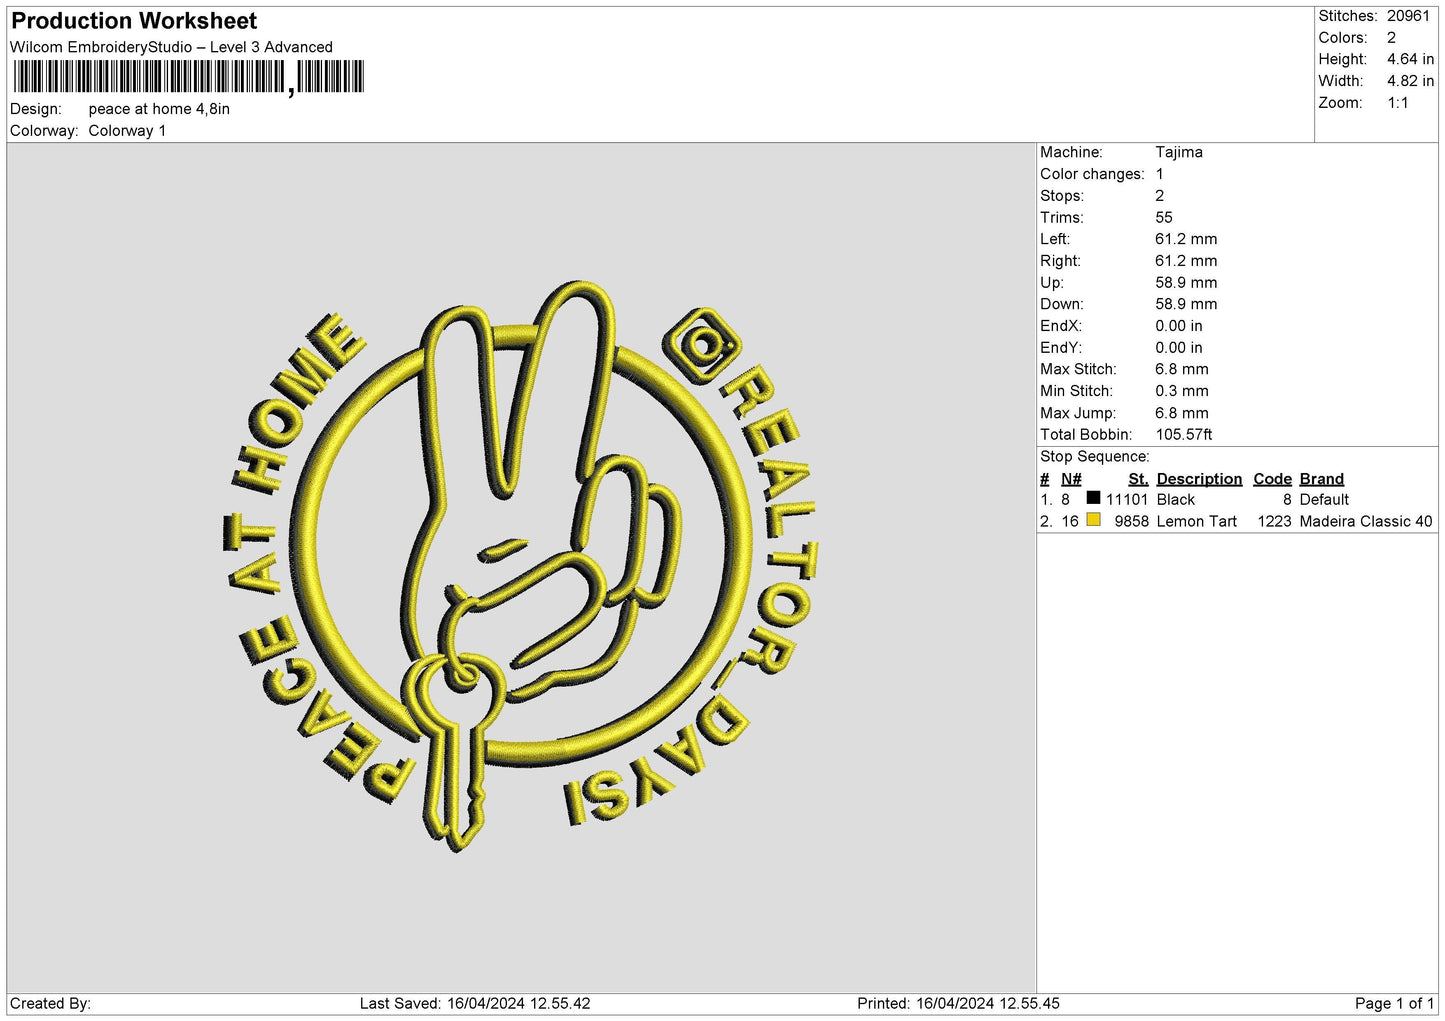Click the 'Black' thread description
1445x1021 pixels.
pyautogui.click(x=1175, y=500)
